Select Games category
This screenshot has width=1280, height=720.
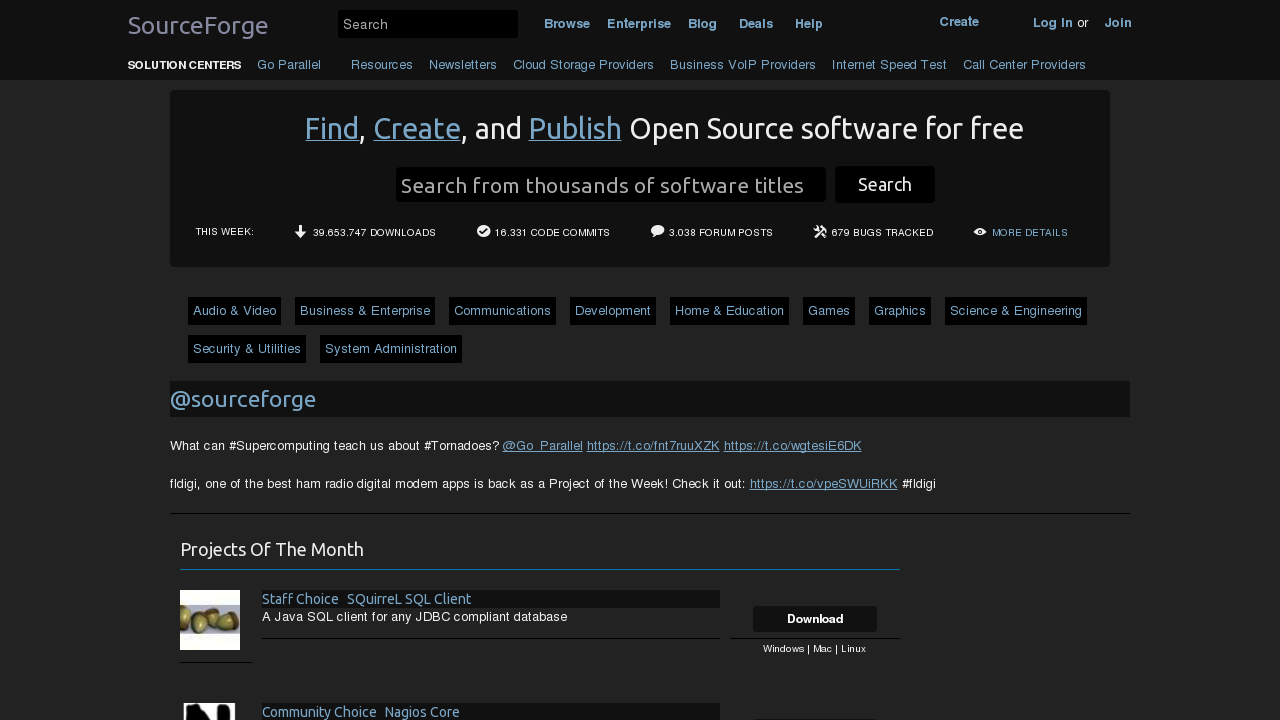pos(829,311)
